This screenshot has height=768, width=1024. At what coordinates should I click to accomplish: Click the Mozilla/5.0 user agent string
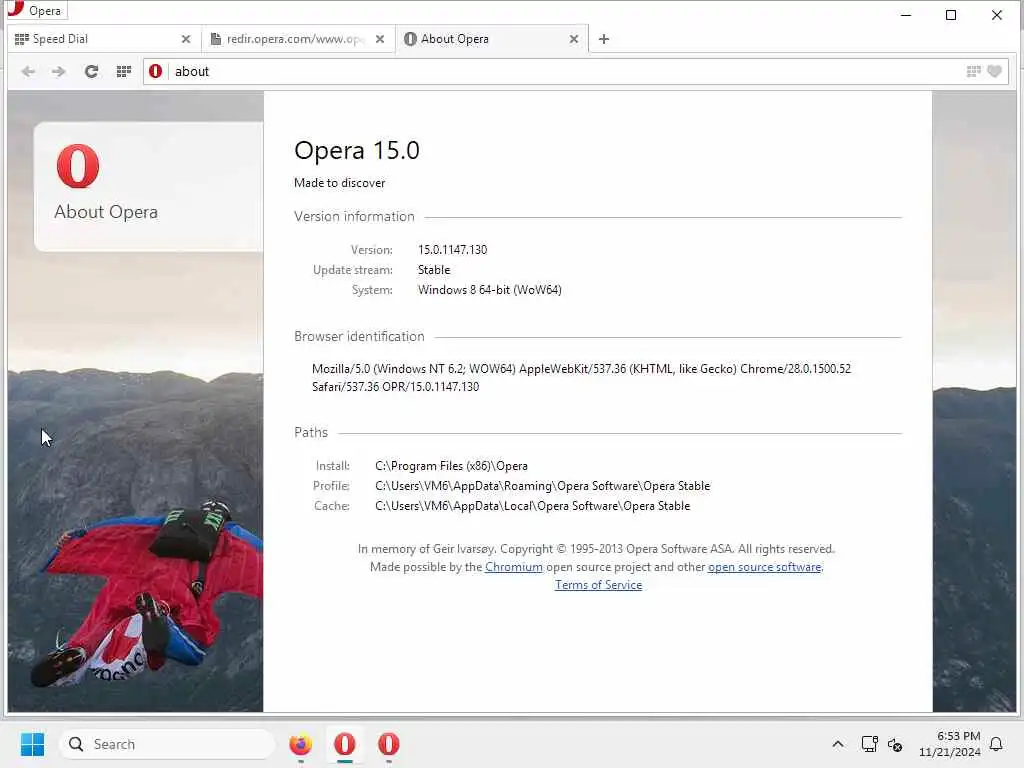[x=581, y=377]
